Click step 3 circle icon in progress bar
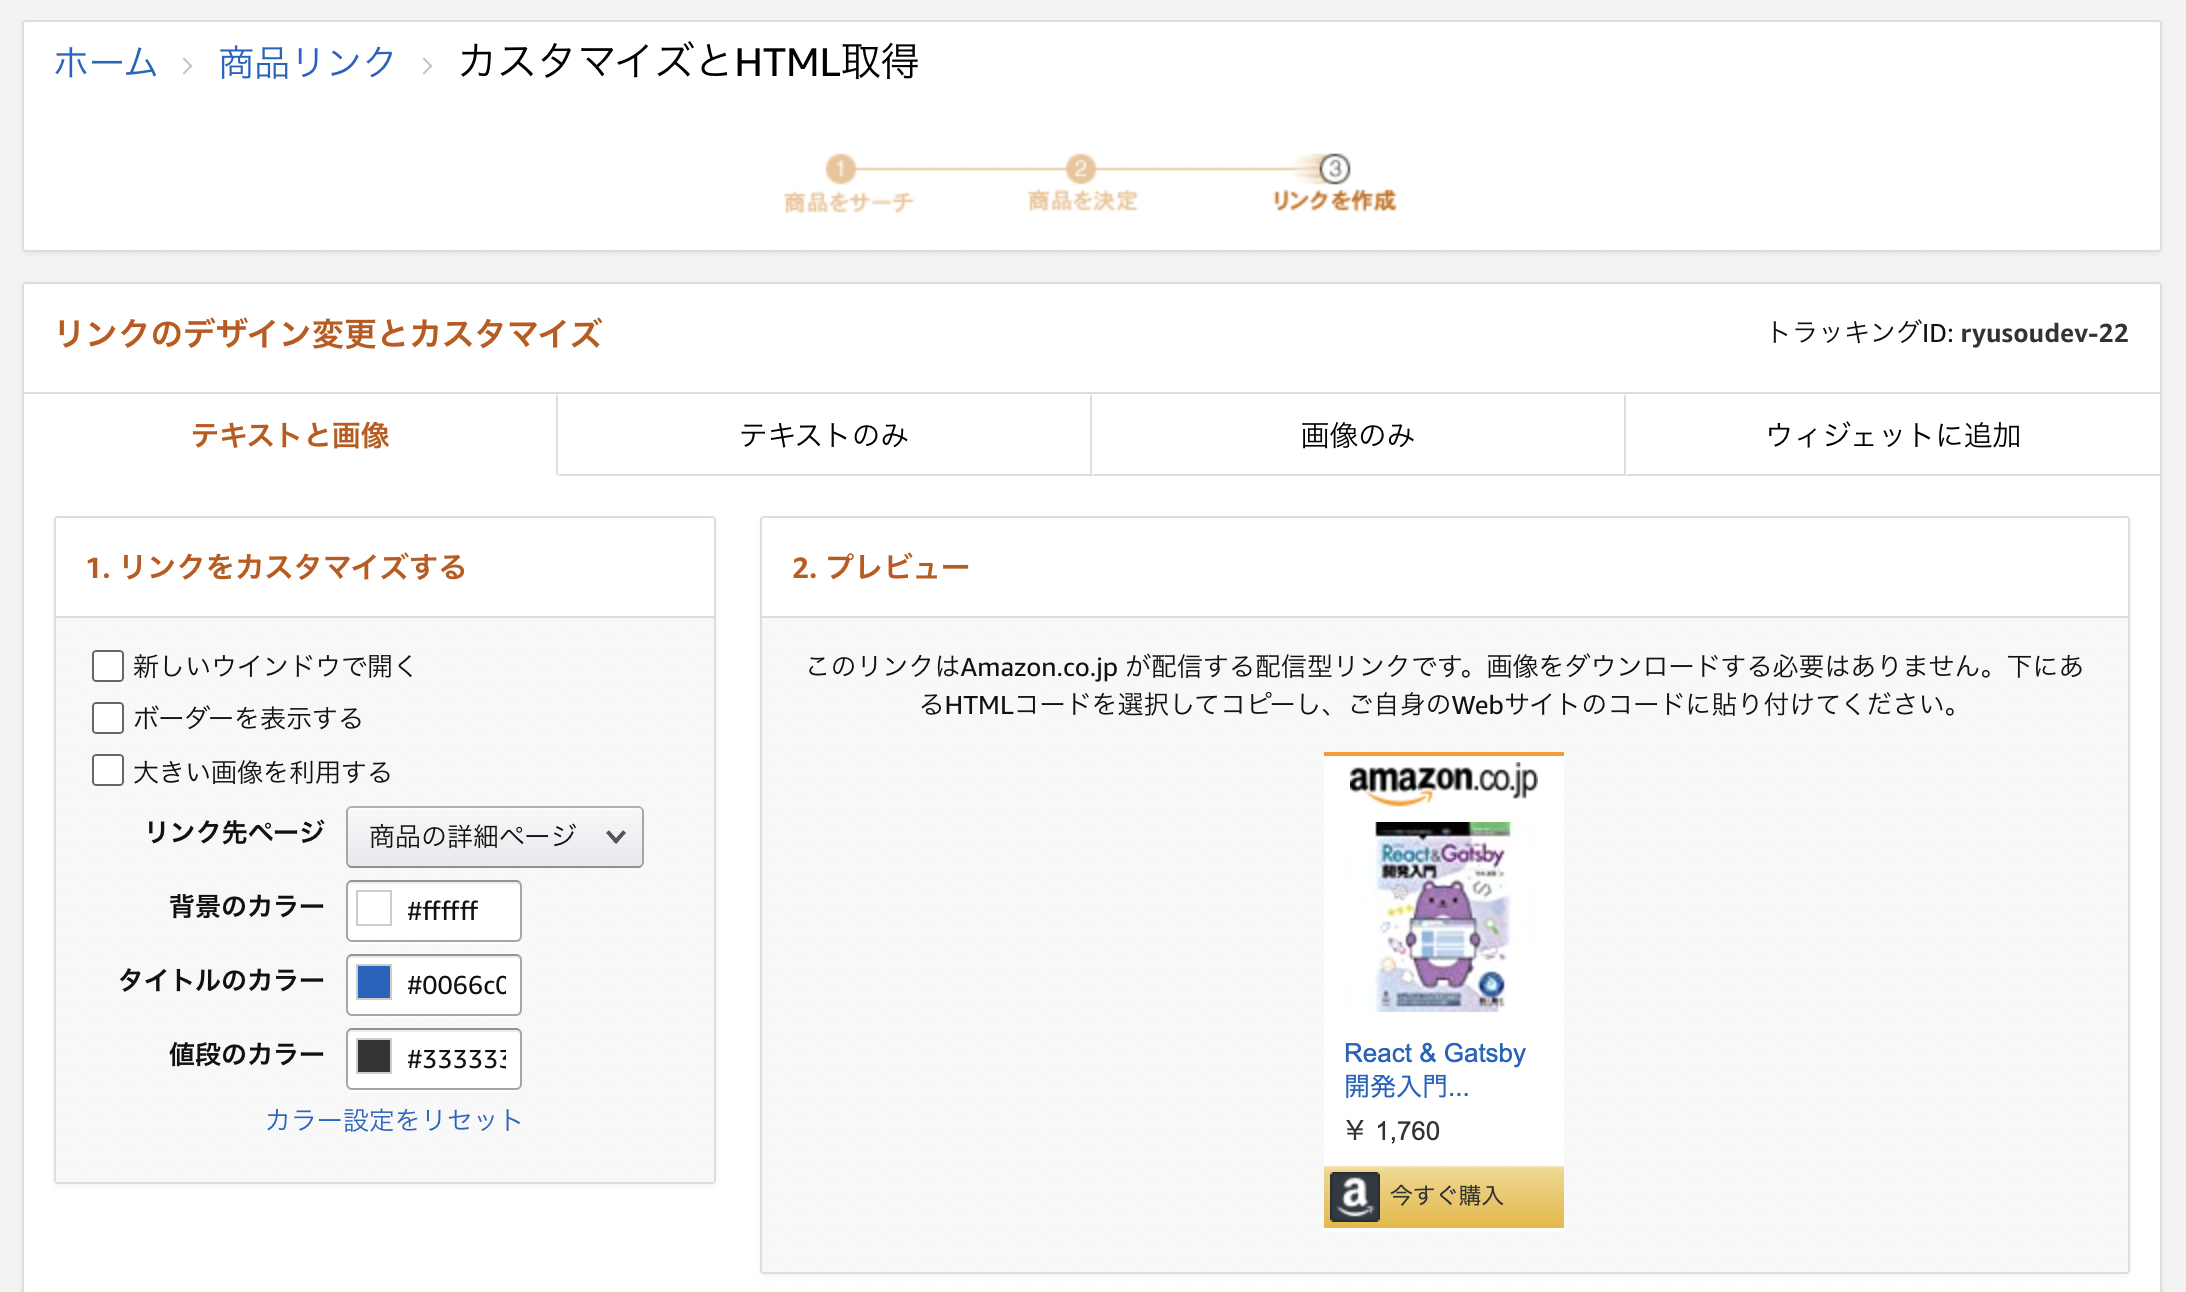This screenshot has height=1292, width=2186. pyautogui.click(x=1334, y=168)
